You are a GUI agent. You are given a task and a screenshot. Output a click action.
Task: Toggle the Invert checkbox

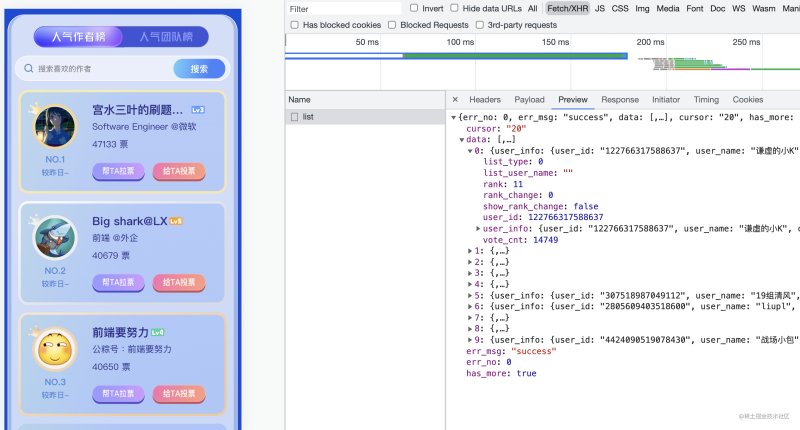[x=414, y=8]
